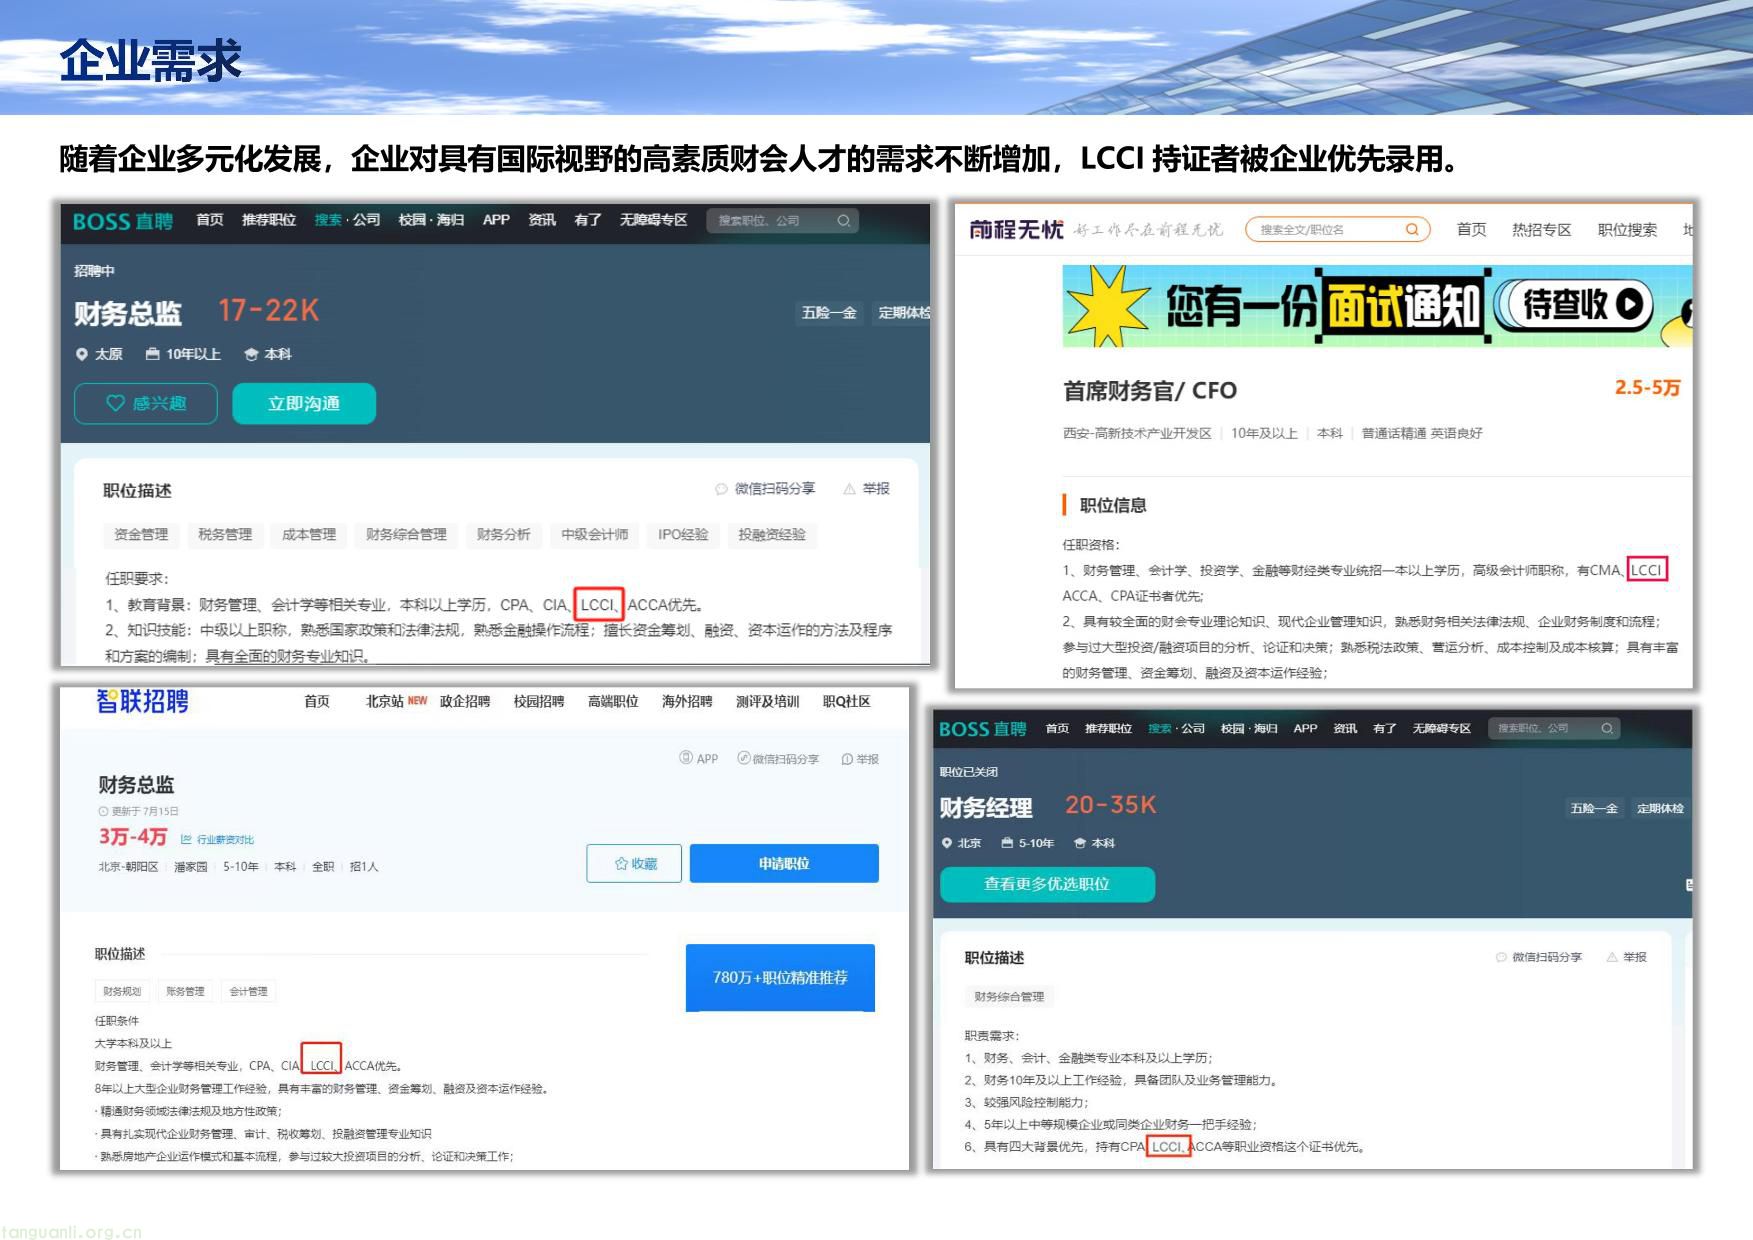Click 感兴趣 heart button on 财务总监 job

coord(146,403)
